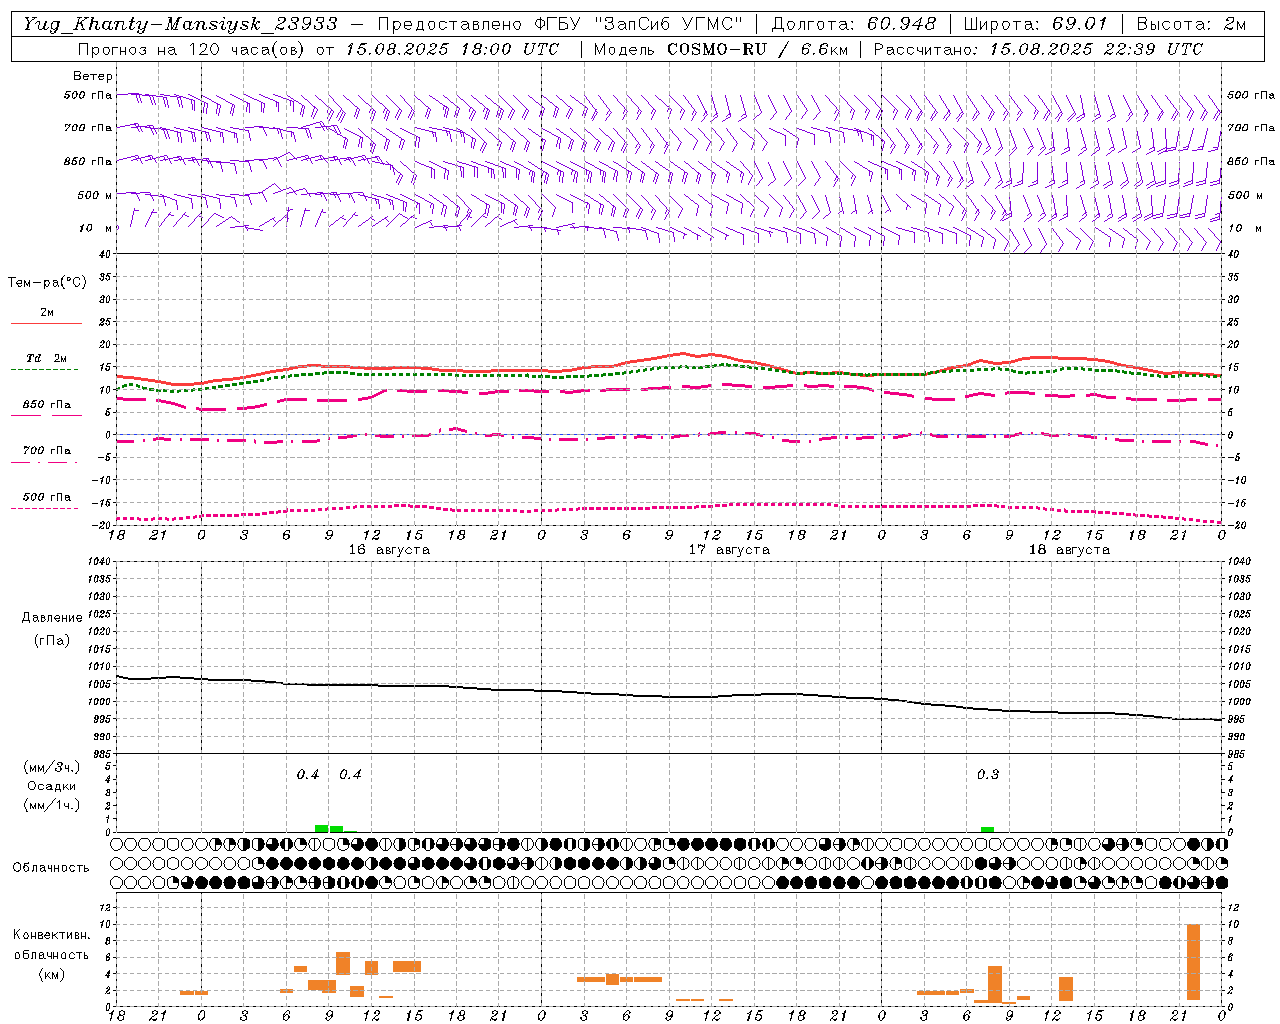Screen dimensions: 1280x1024
Task: Click the '(мм/3ч.)' precipitation unit label
Action: tap(51, 767)
